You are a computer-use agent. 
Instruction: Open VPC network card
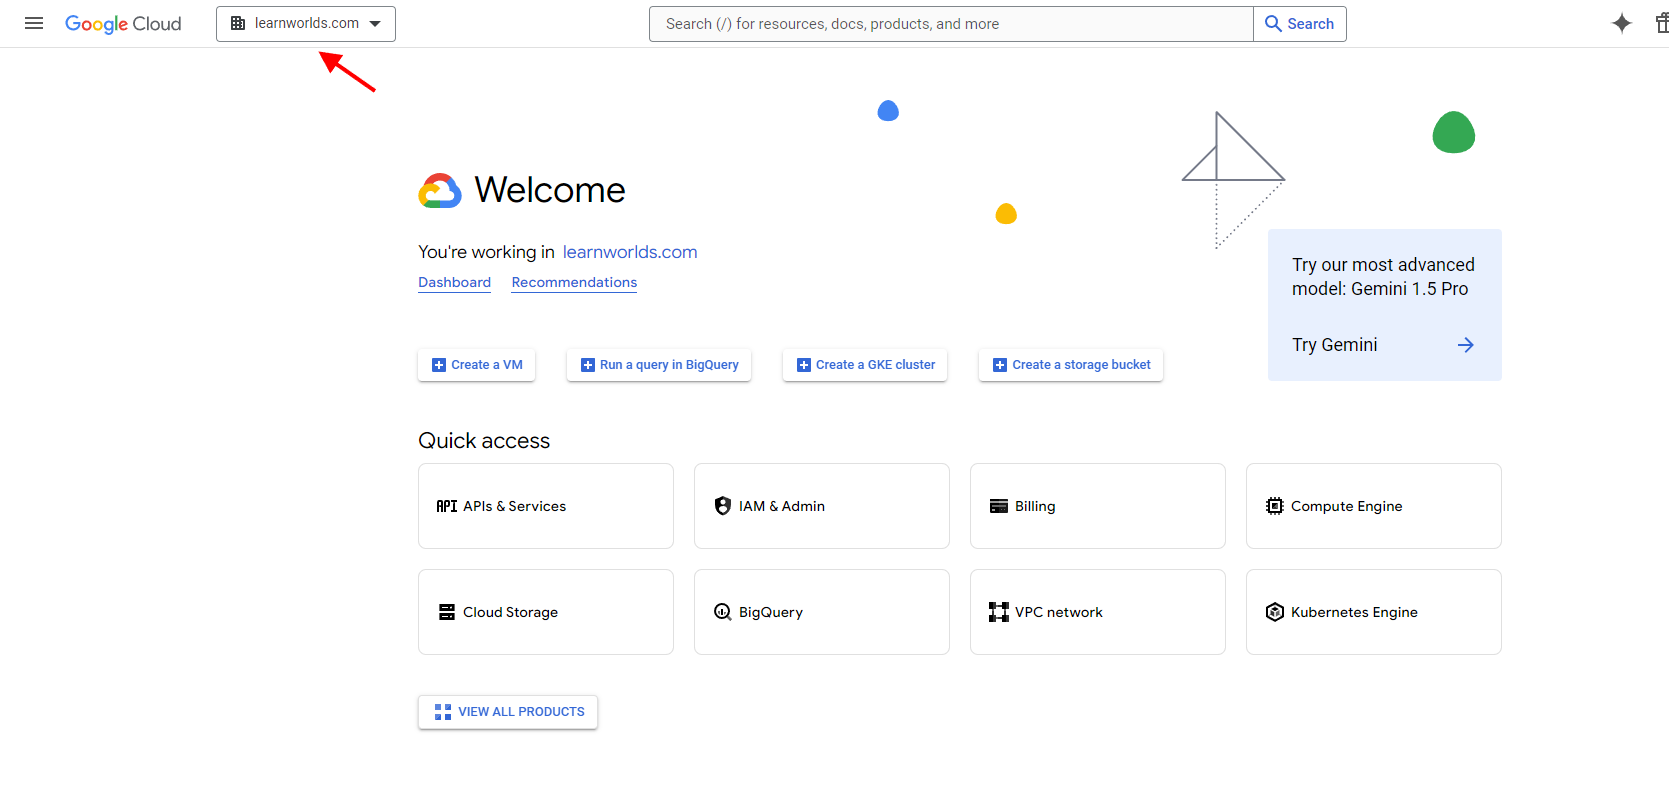pyautogui.click(x=1098, y=612)
